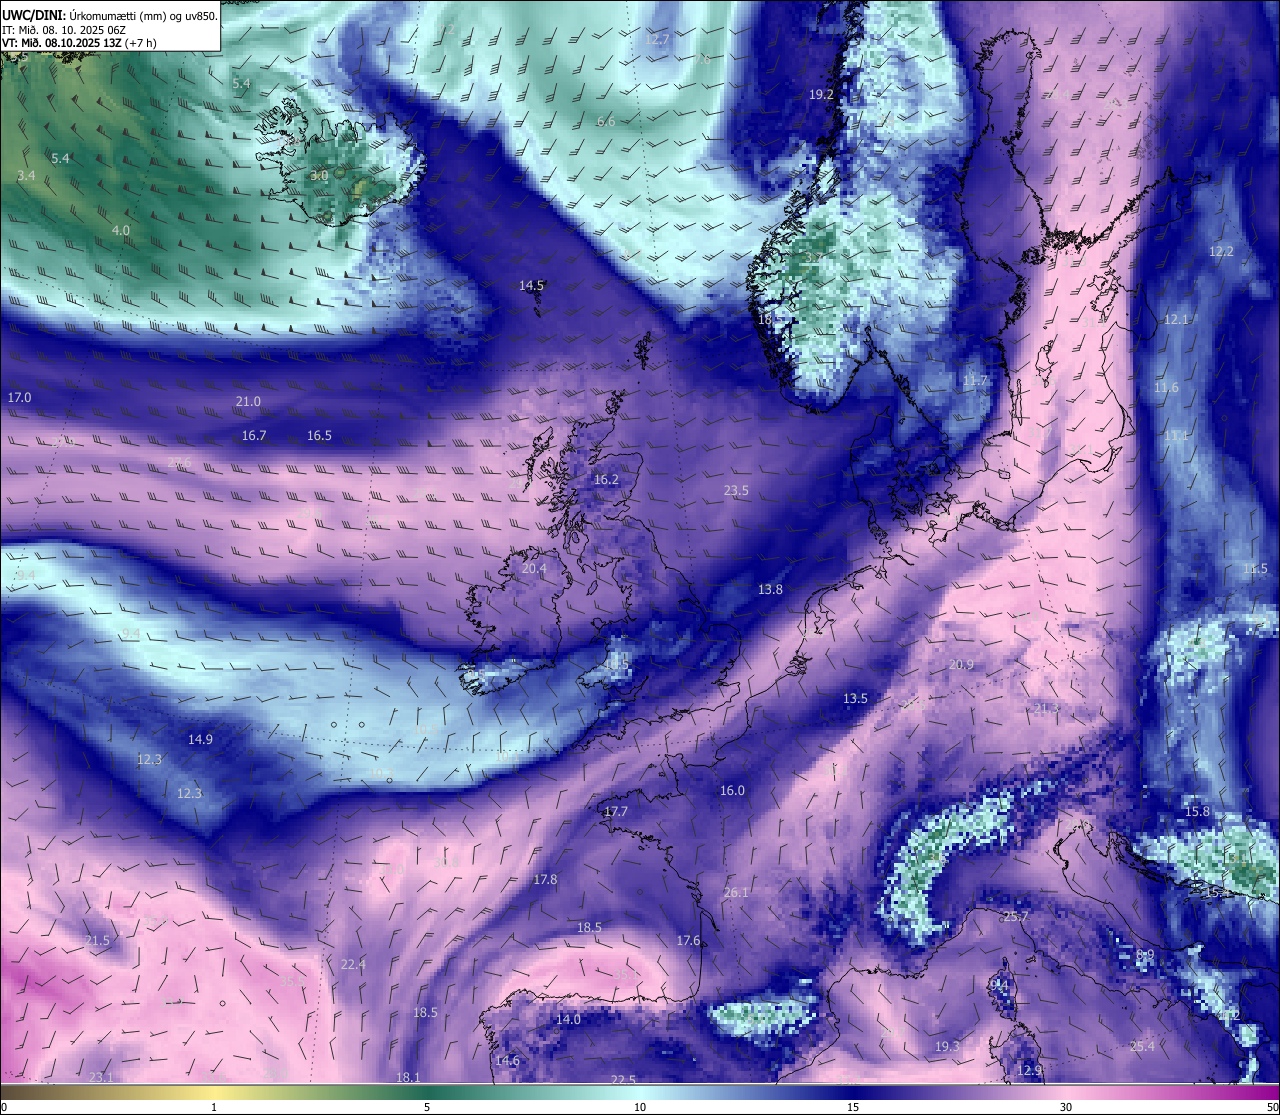Screen dimensions: 1280x1115
Task: Click the 14.6 value over Portugal
Action: [x=507, y=1060]
